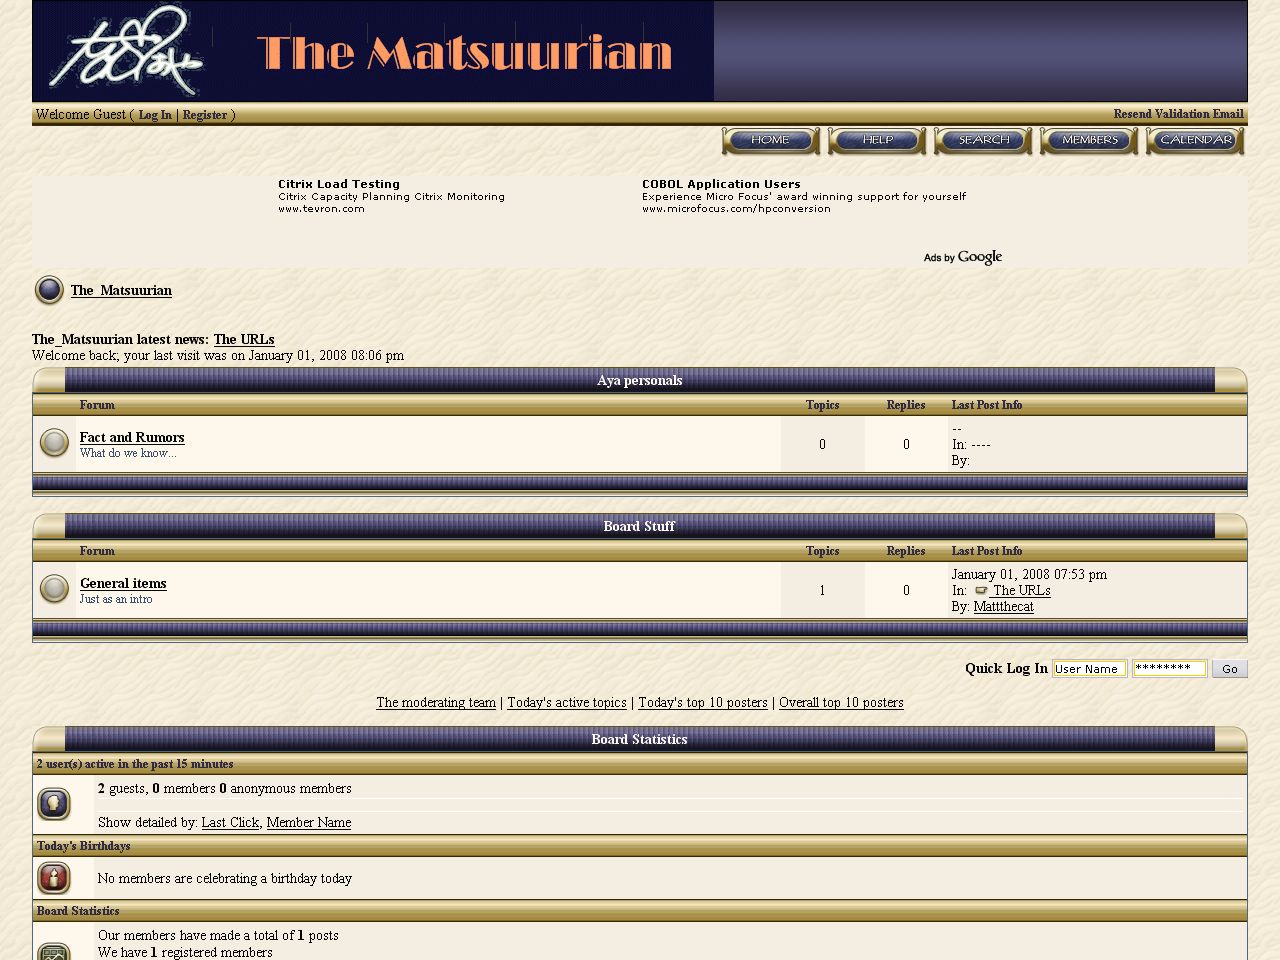
Task: Click the active users lightbulb icon
Action: coord(54,804)
